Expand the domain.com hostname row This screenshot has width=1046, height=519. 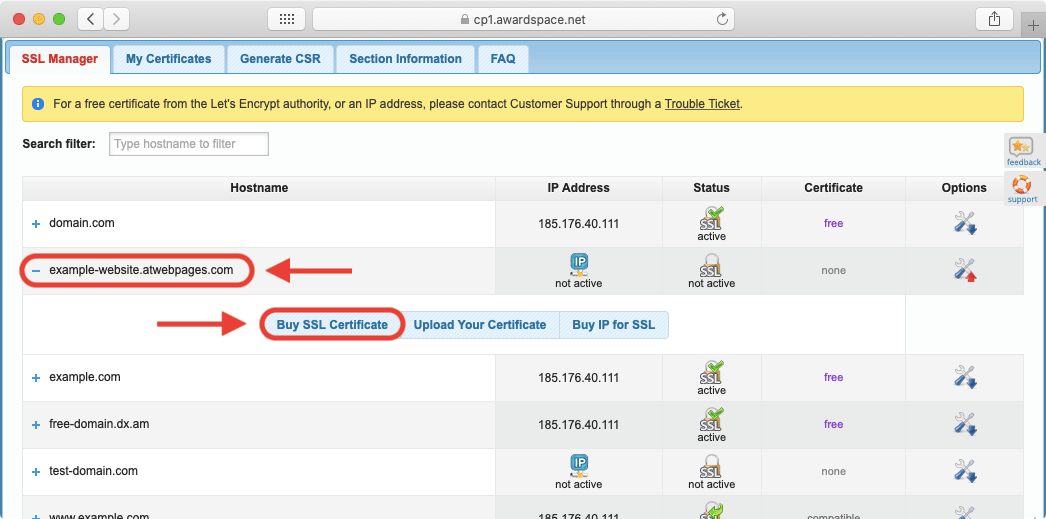click(36, 224)
